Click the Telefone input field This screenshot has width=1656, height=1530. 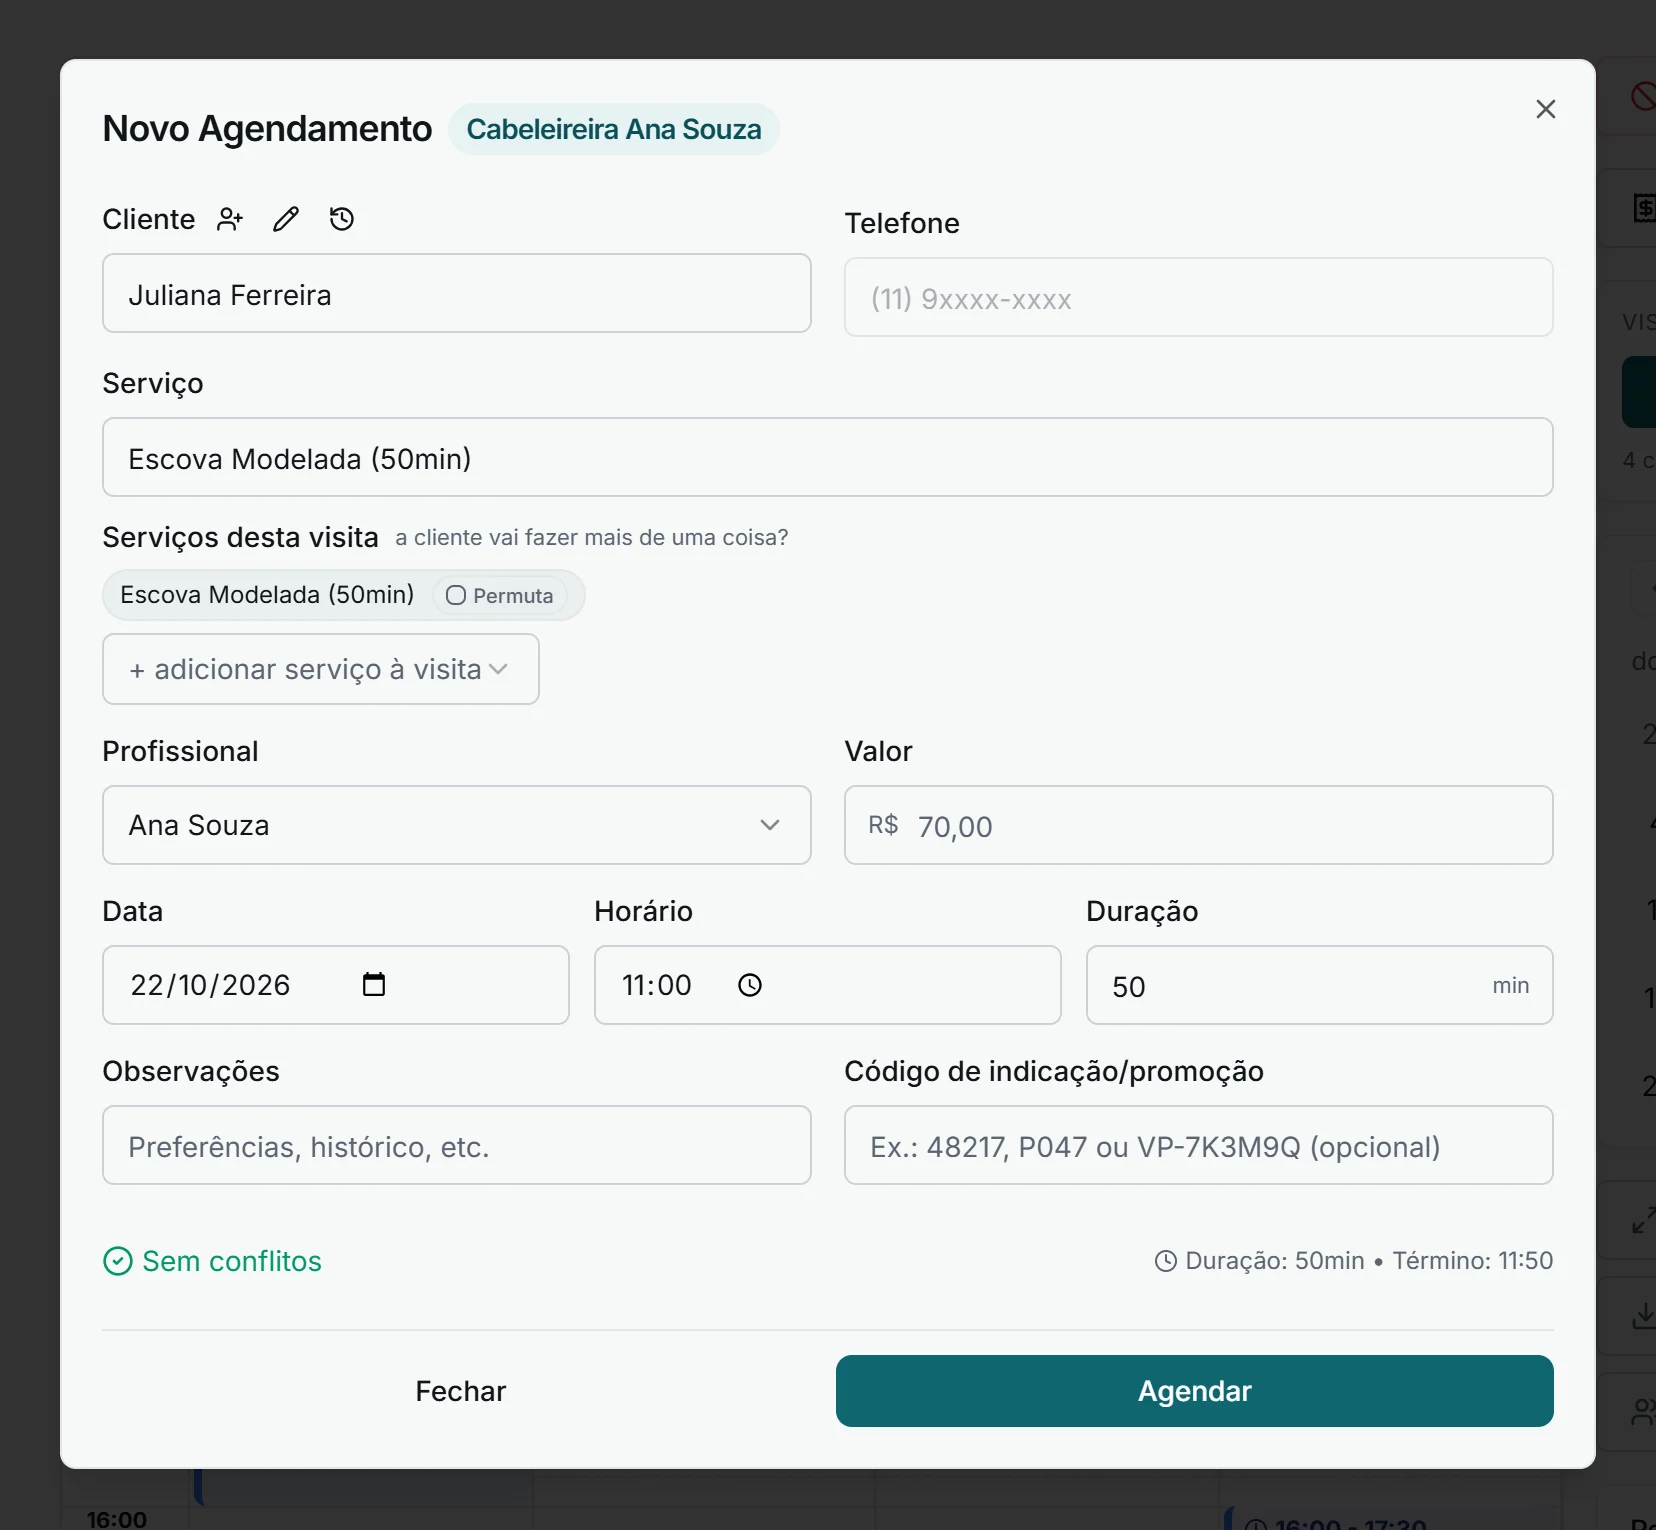click(1199, 297)
